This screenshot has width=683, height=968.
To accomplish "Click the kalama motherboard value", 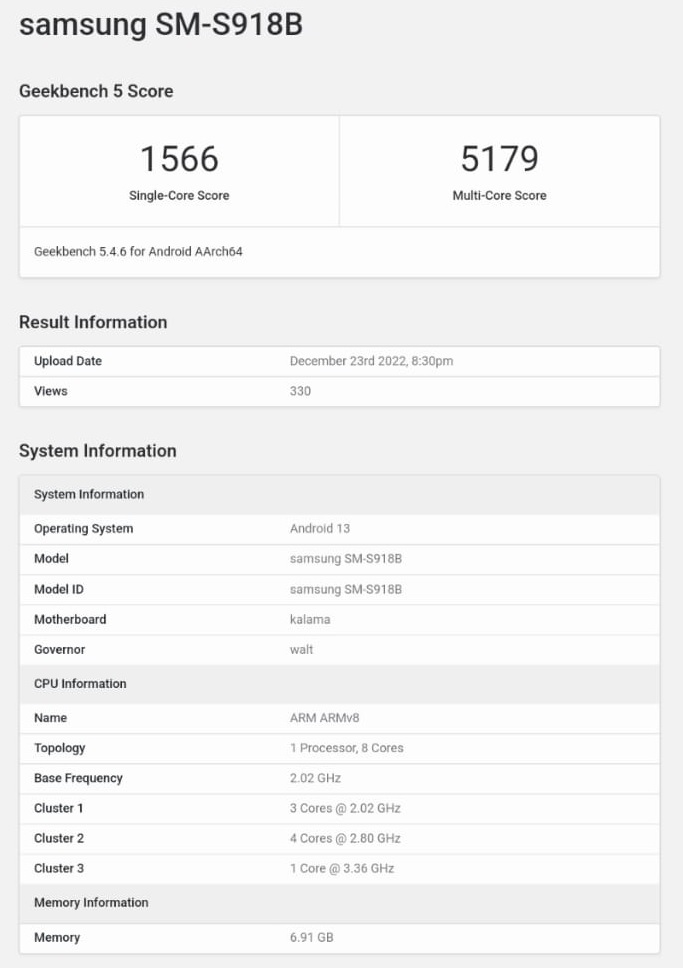I will coord(309,619).
